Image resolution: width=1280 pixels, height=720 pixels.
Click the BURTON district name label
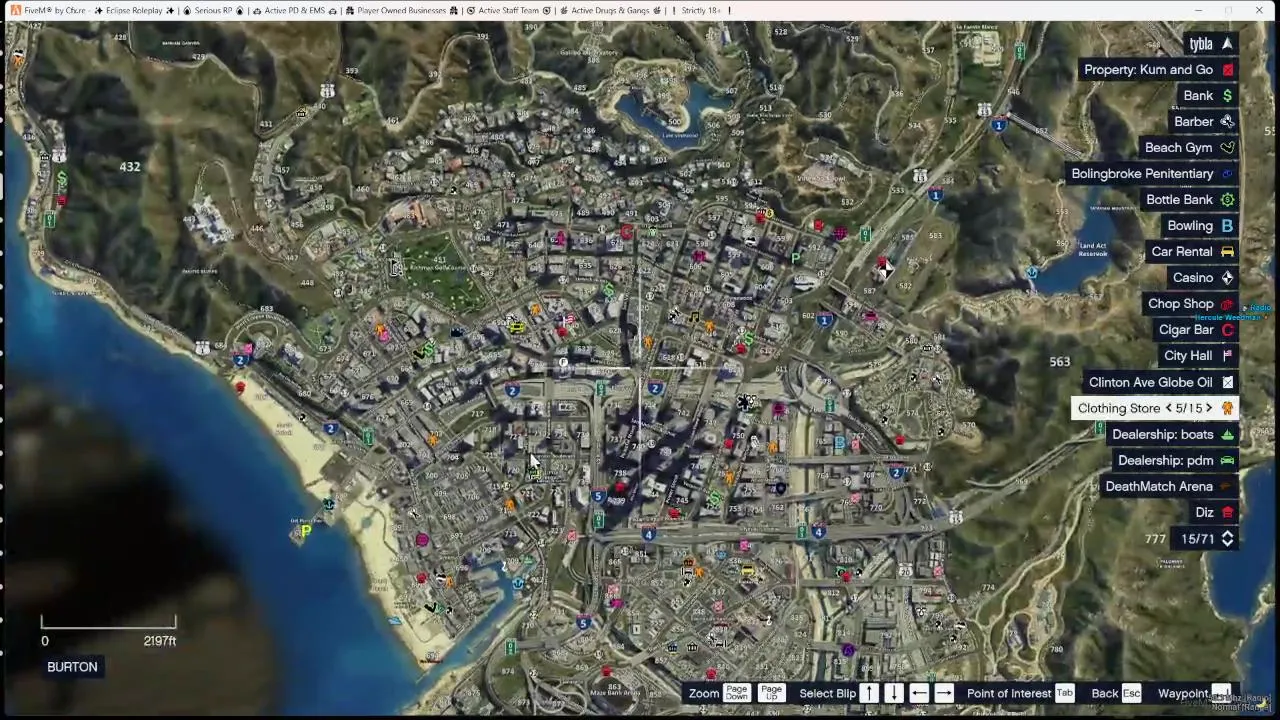coord(72,667)
